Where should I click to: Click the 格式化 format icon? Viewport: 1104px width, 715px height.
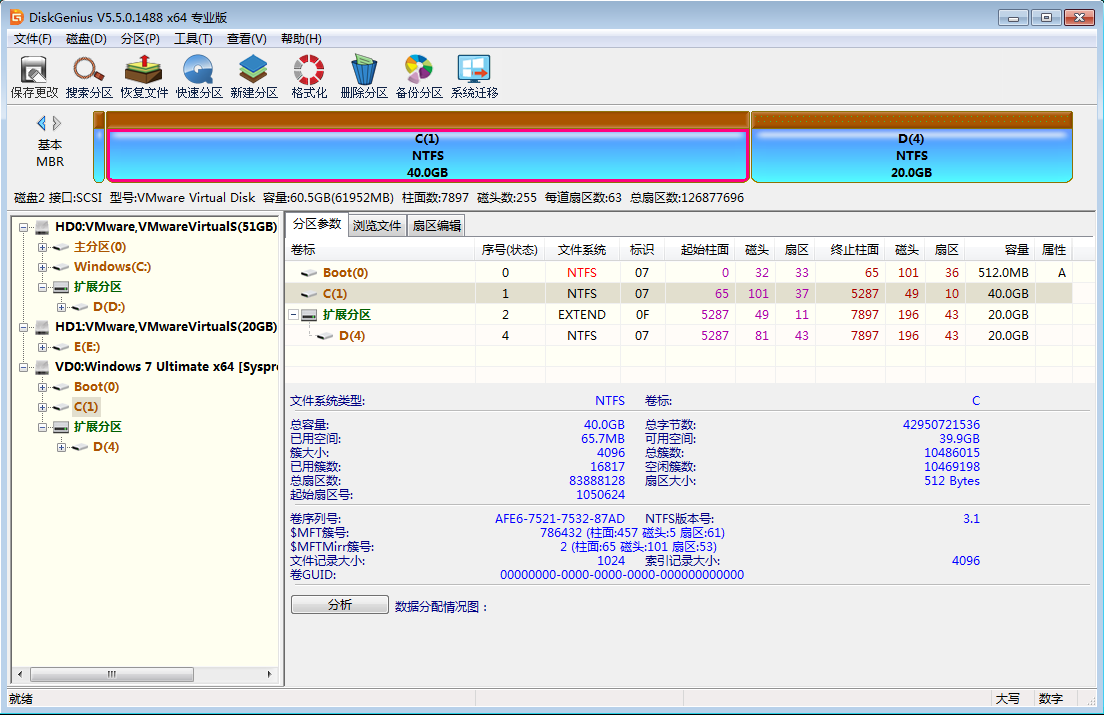point(309,76)
